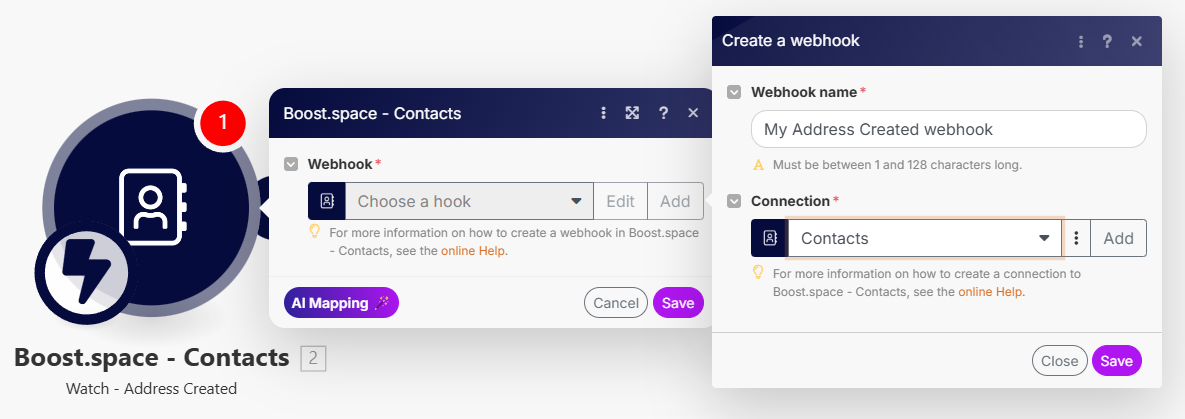Open the Contacts connection dropdown
Image resolution: width=1185 pixels, height=419 pixels.
click(x=924, y=238)
